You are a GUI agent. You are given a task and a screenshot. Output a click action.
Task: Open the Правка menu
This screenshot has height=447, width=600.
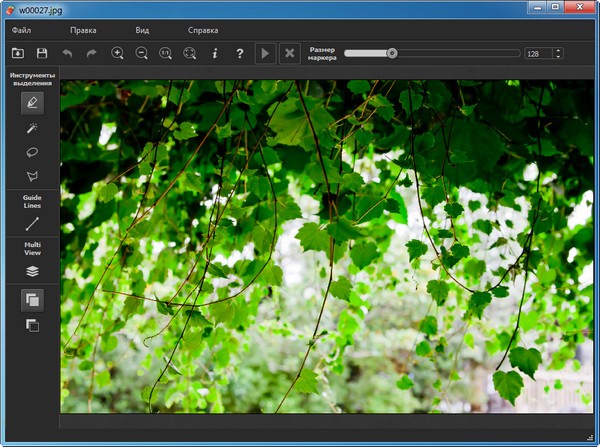click(x=83, y=31)
